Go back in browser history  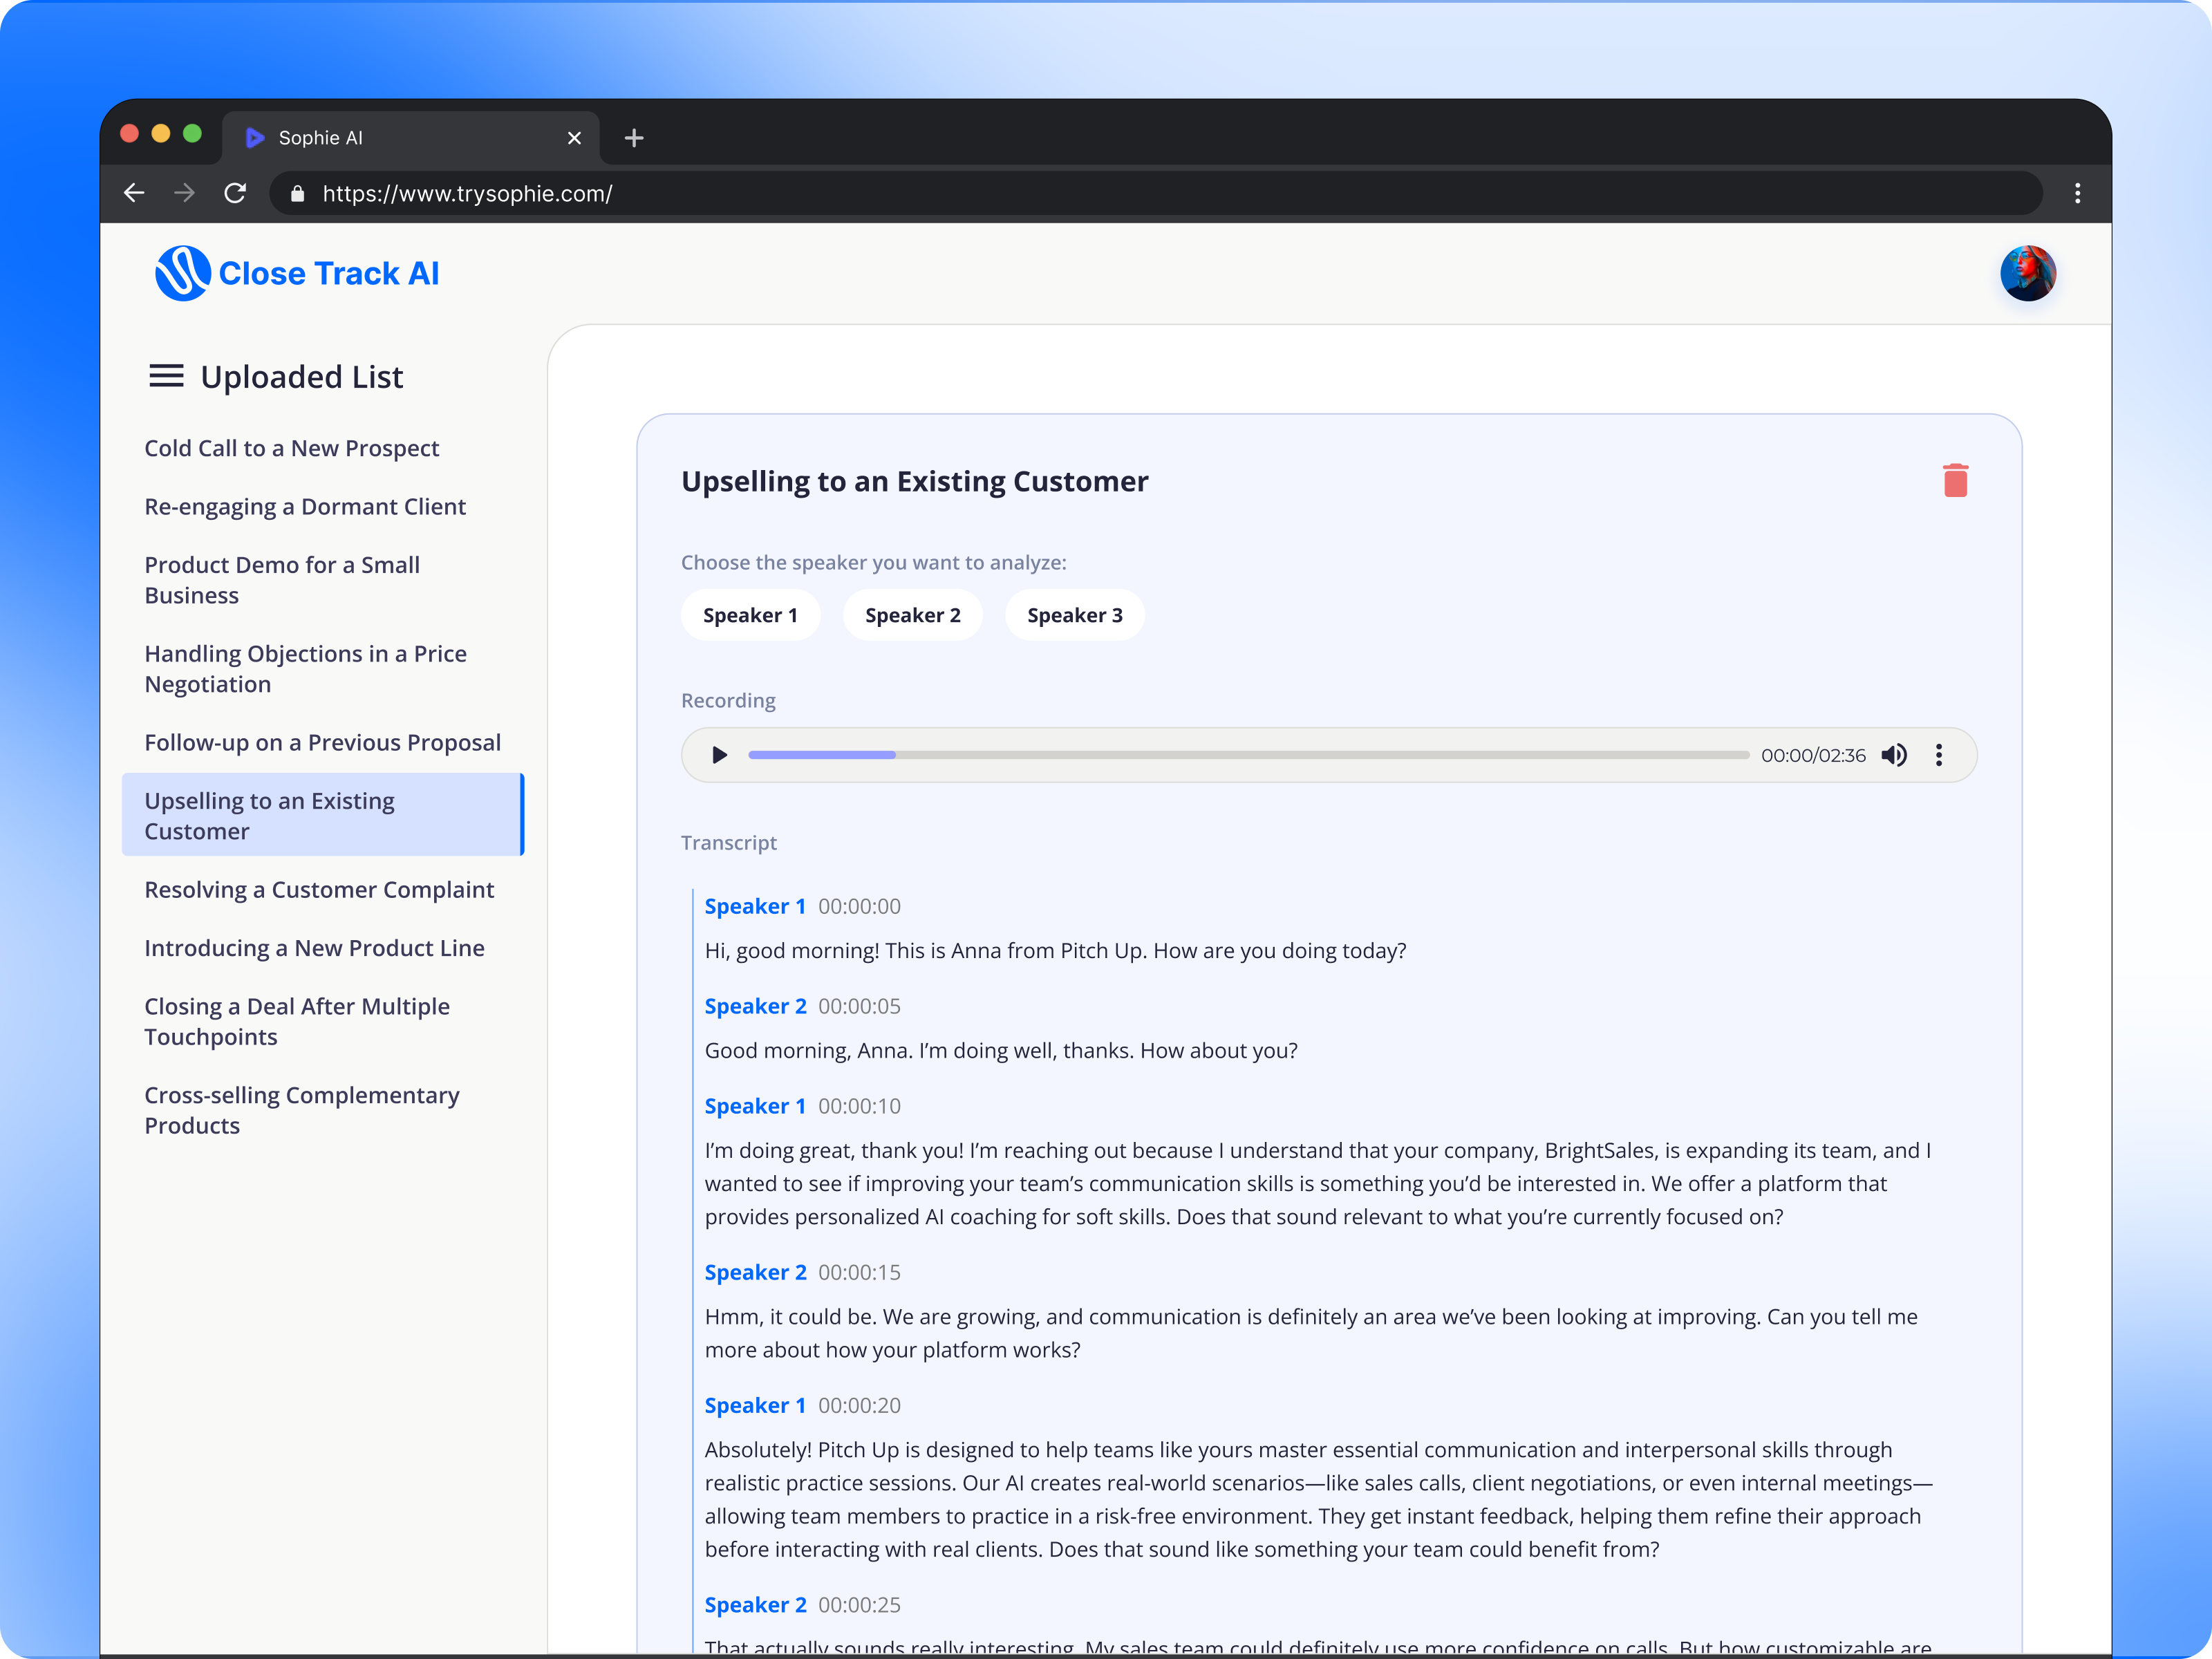pyautogui.click(x=134, y=193)
